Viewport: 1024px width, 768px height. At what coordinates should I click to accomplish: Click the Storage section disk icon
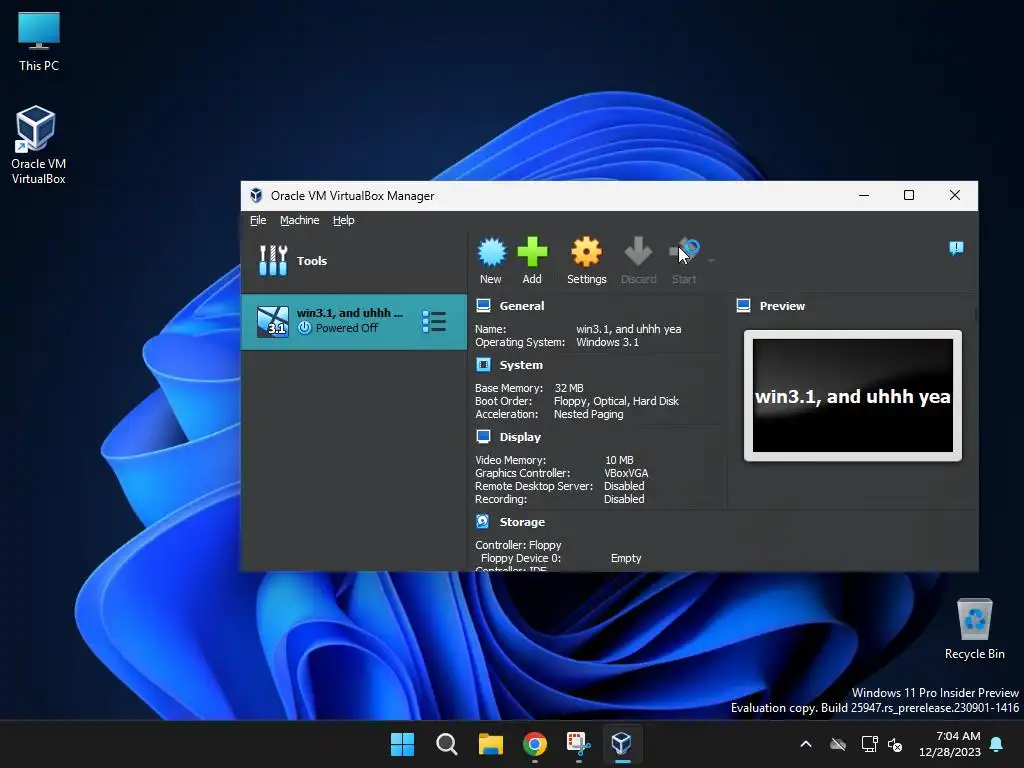(x=483, y=521)
